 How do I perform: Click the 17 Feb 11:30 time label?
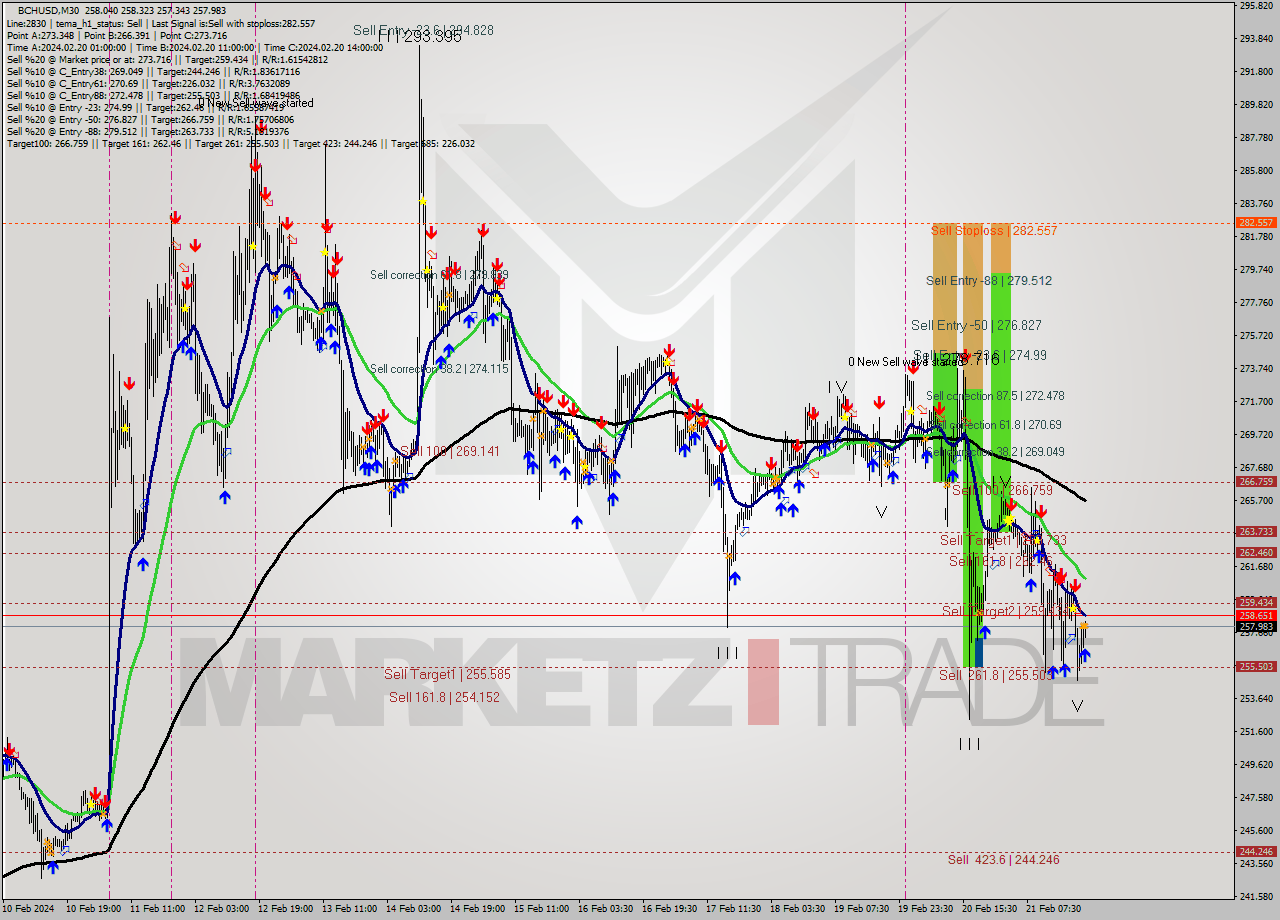[733, 910]
